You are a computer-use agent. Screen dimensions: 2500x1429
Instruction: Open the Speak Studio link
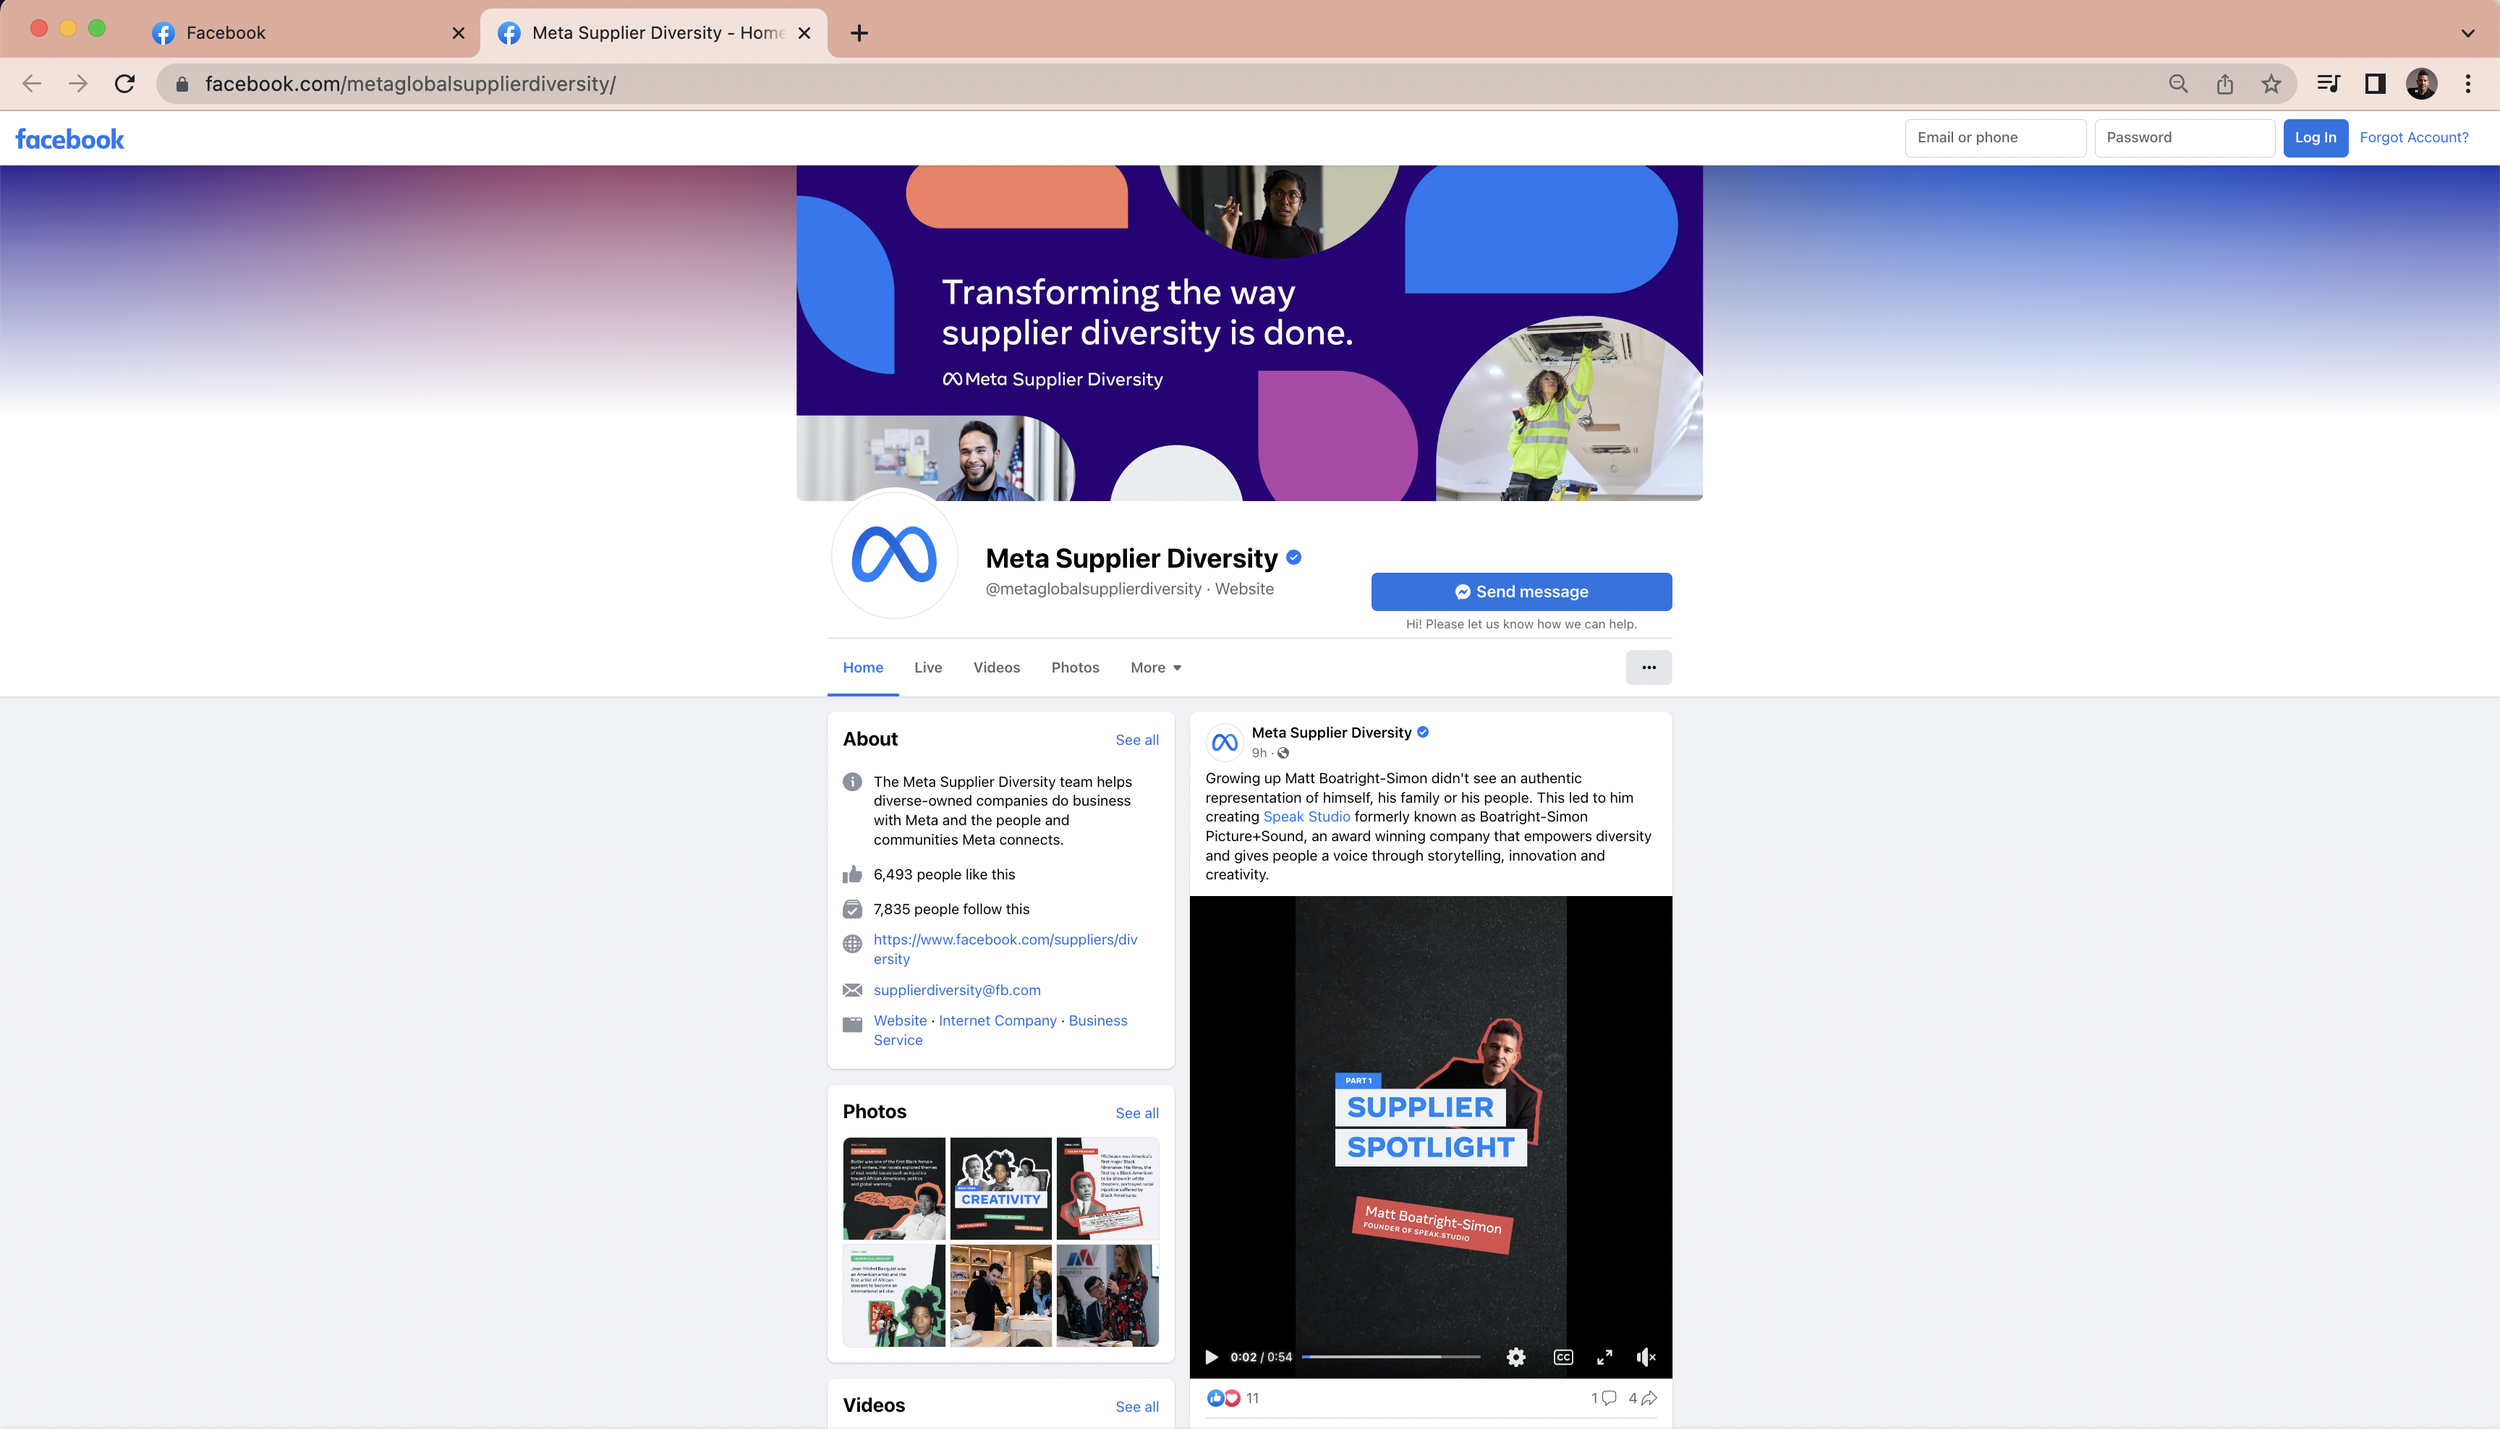pyautogui.click(x=1306, y=817)
